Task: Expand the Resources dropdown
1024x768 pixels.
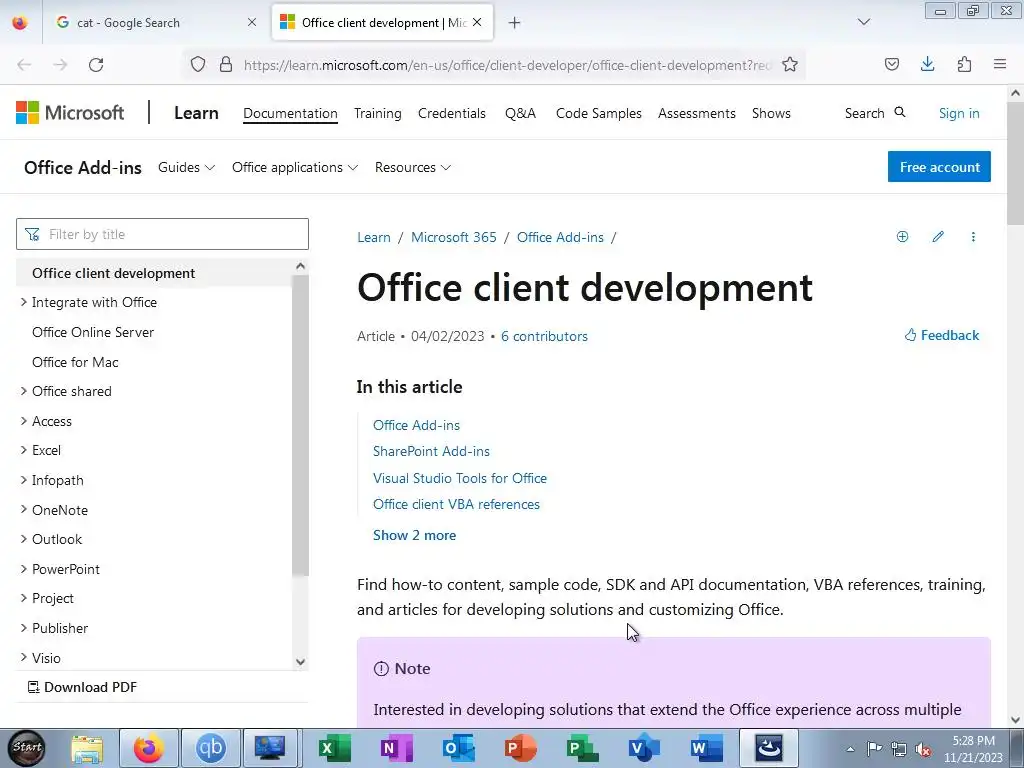Action: pos(413,167)
